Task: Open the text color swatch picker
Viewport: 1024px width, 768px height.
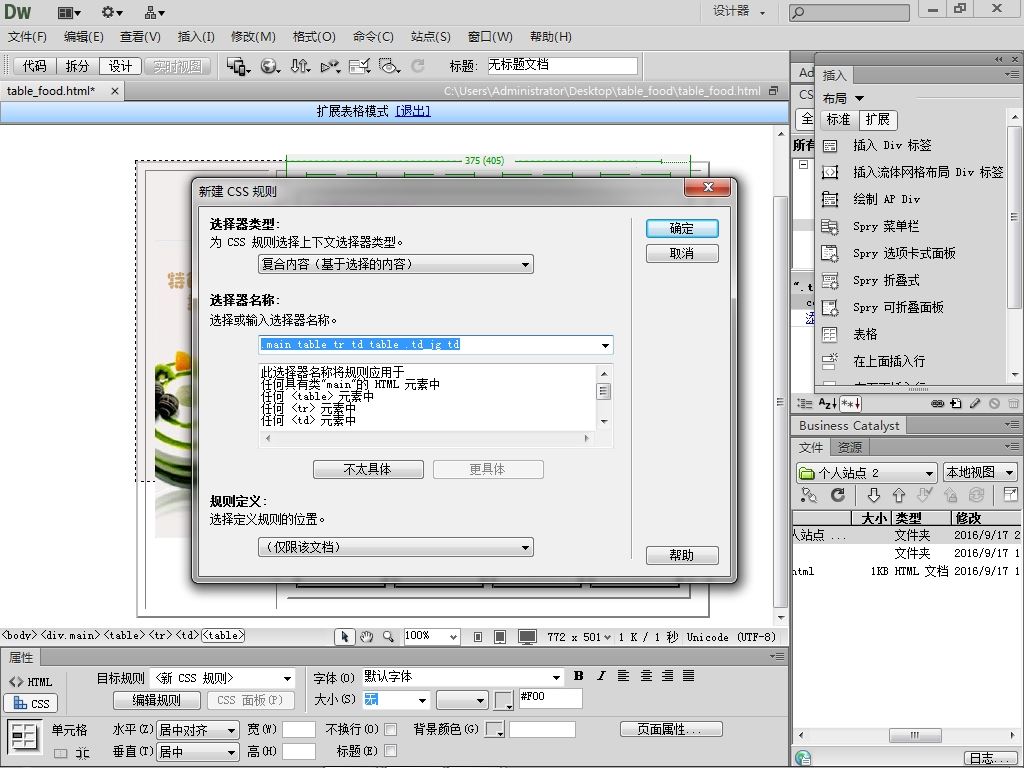Action: [x=504, y=701]
